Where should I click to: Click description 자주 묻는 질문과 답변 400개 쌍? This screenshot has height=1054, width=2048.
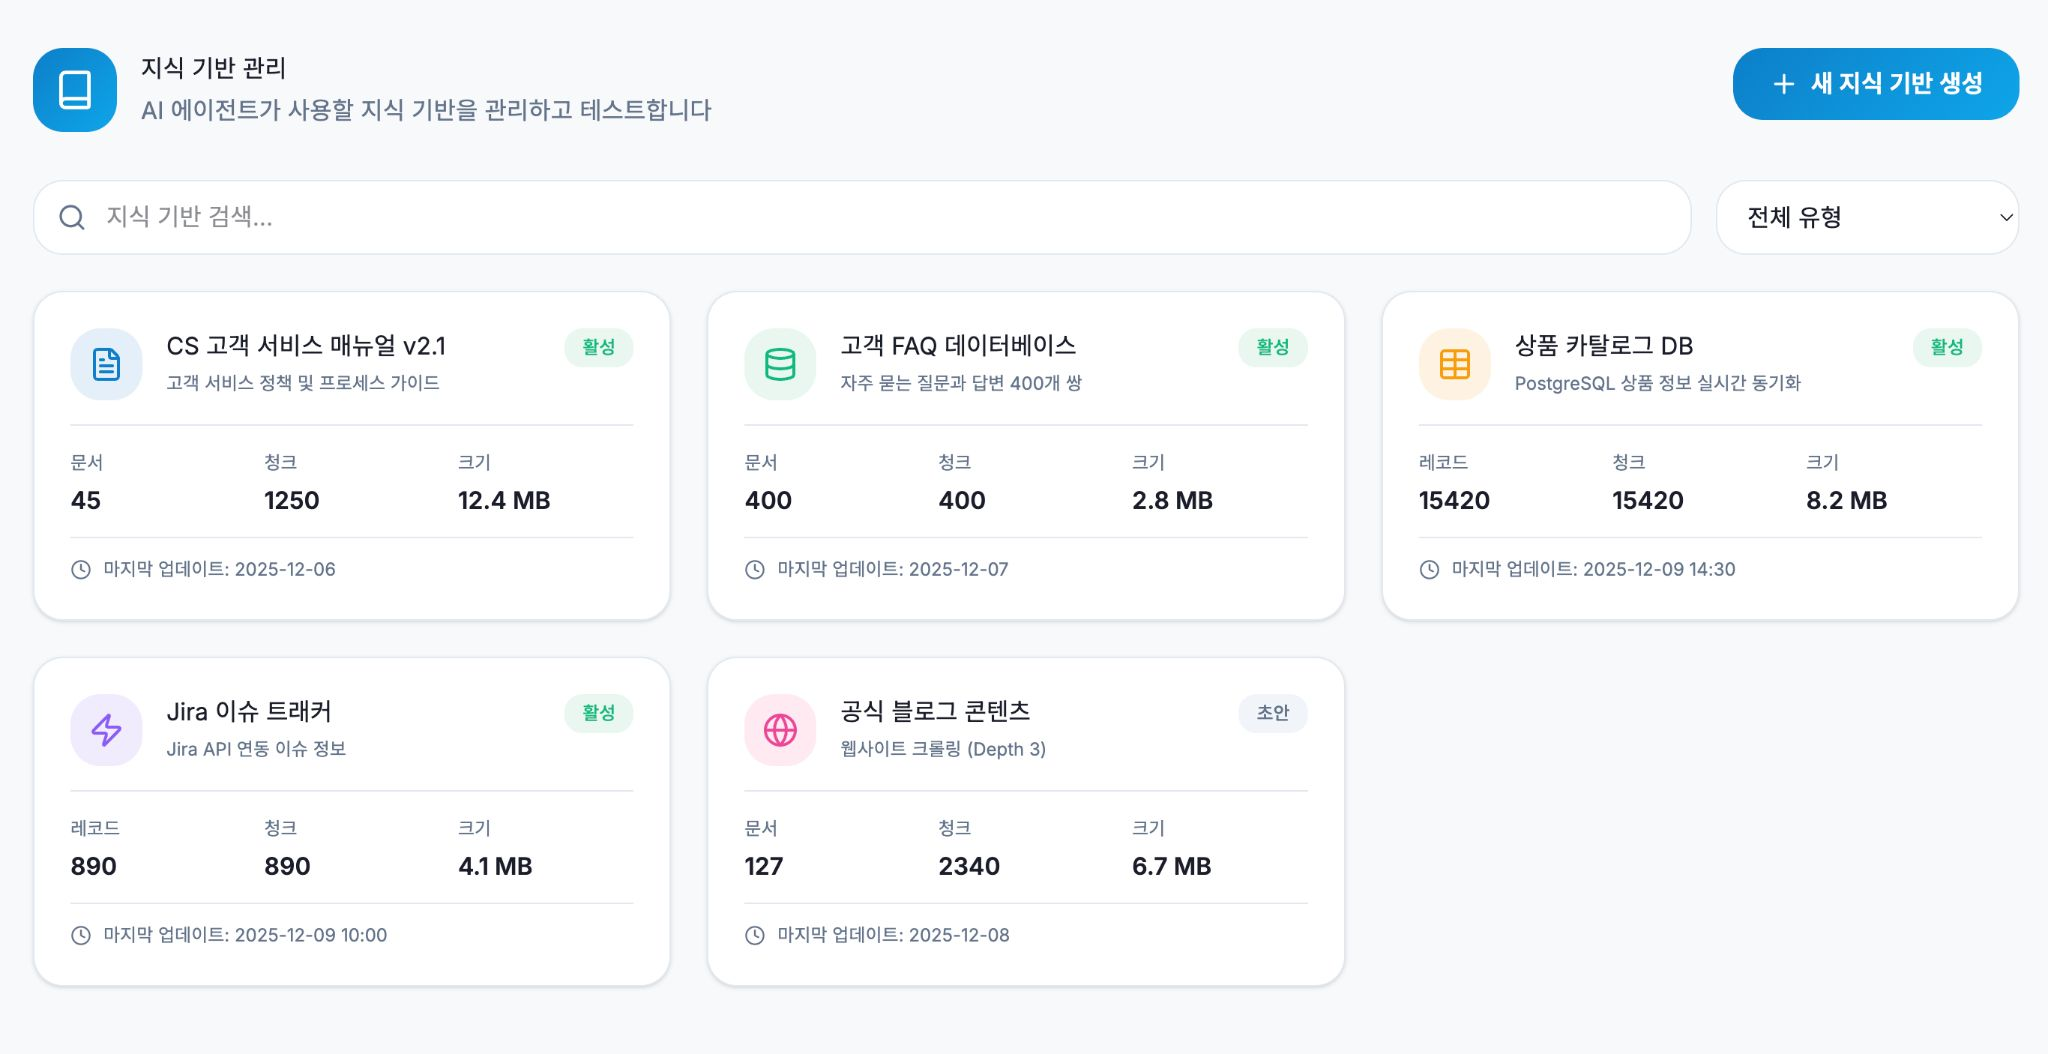[x=961, y=383]
